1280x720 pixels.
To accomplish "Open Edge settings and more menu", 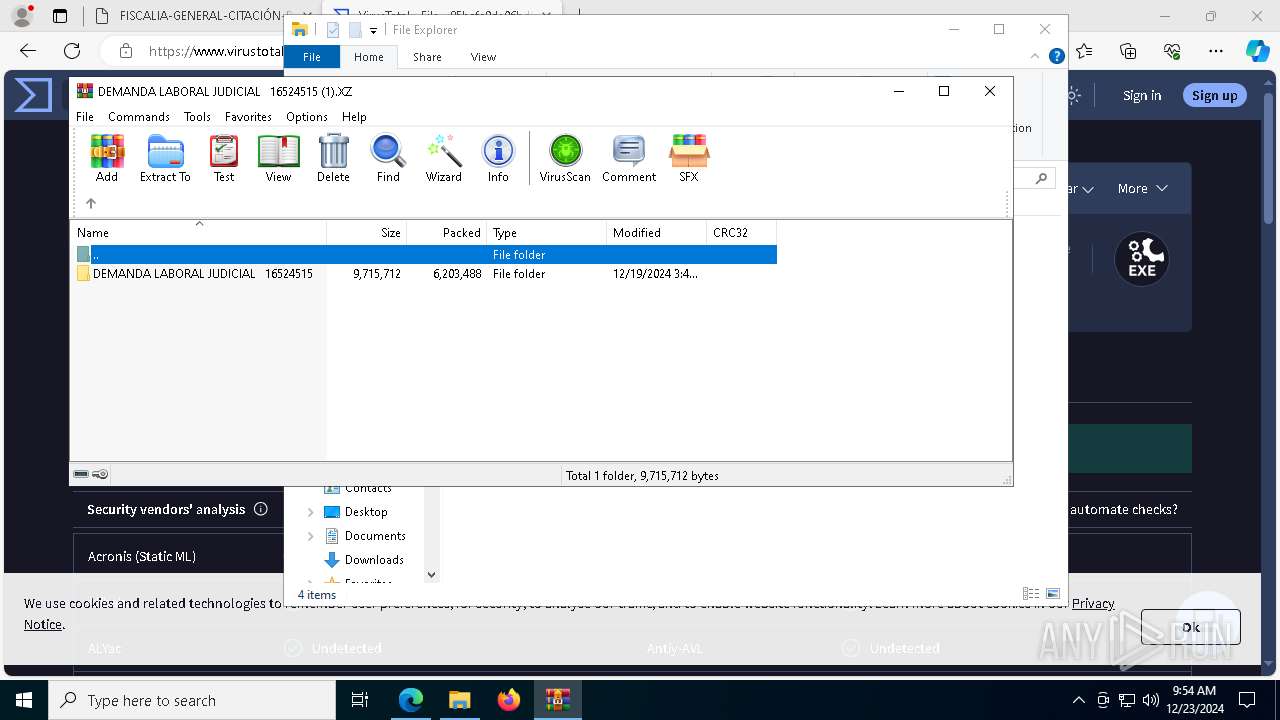I will point(1216,51).
